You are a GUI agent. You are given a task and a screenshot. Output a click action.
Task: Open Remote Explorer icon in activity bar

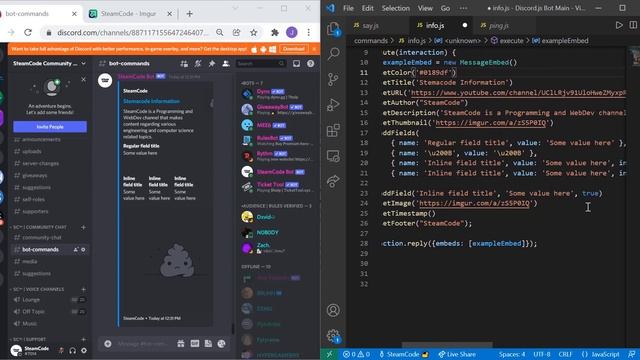click(x=333, y=156)
